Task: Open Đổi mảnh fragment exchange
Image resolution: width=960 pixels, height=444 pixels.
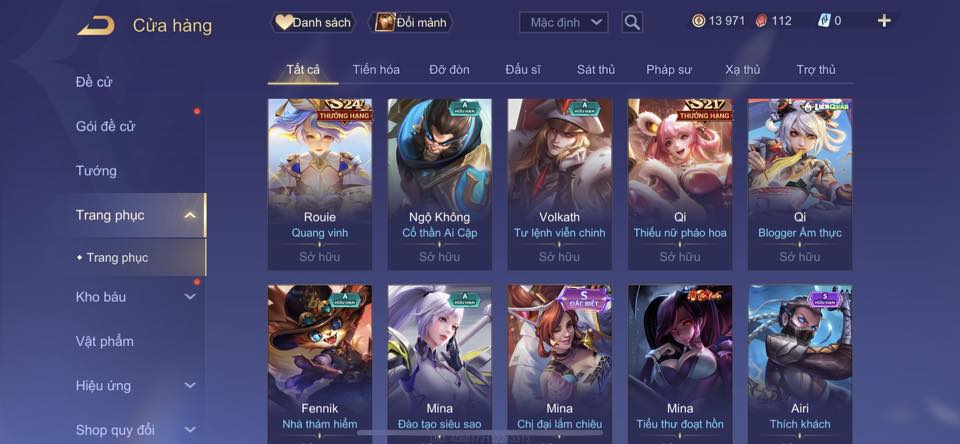Action: tap(413, 23)
